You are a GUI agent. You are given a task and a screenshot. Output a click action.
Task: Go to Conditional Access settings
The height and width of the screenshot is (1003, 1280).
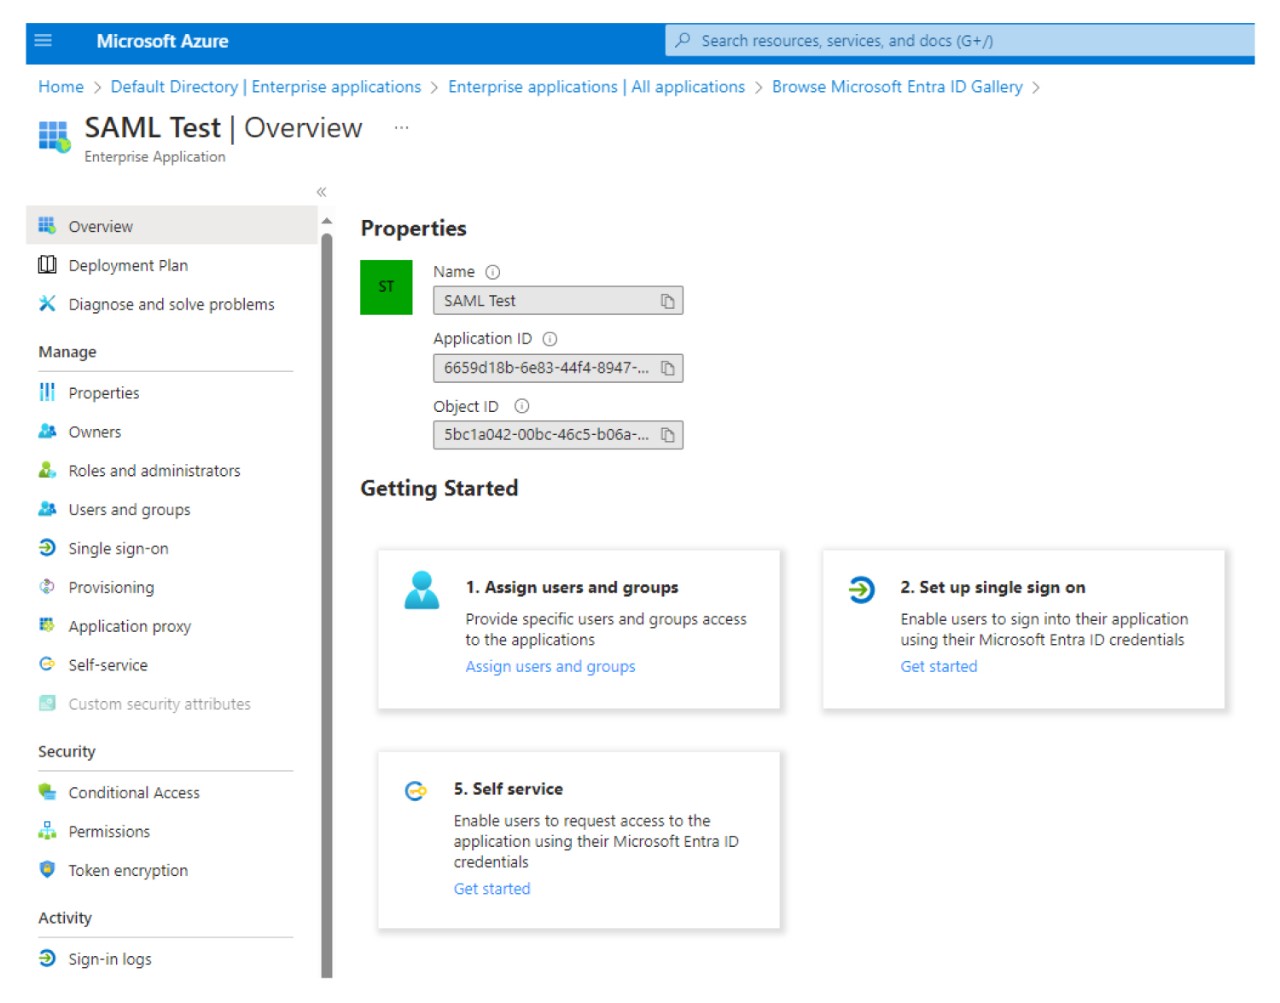(x=134, y=793)
